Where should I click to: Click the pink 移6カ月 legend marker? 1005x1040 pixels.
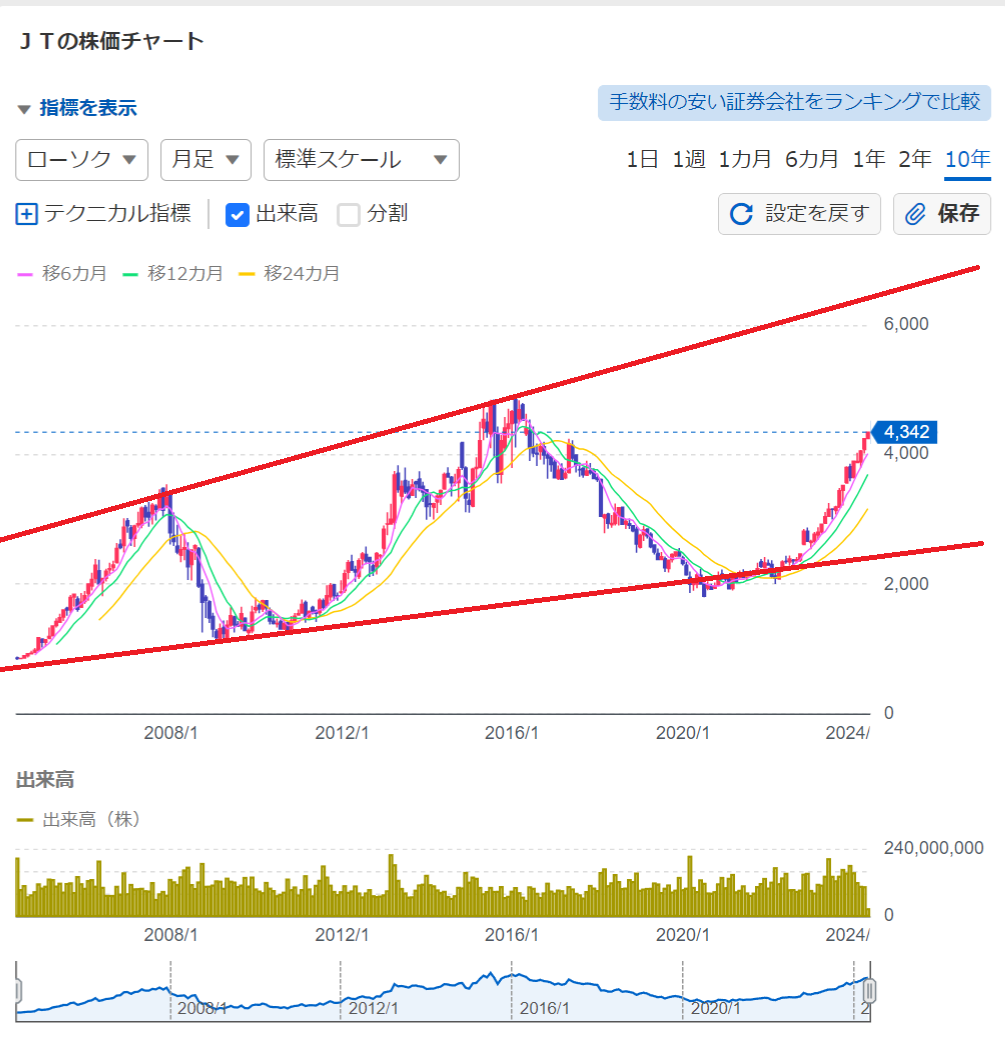[x=26, y=273]
